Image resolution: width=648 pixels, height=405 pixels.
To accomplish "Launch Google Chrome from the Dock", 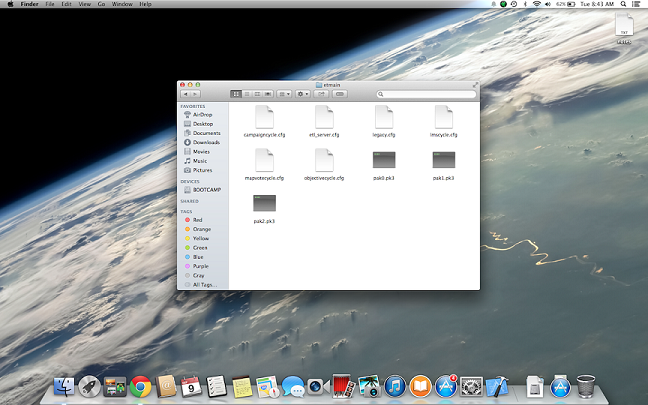I will tap(140, 386).
